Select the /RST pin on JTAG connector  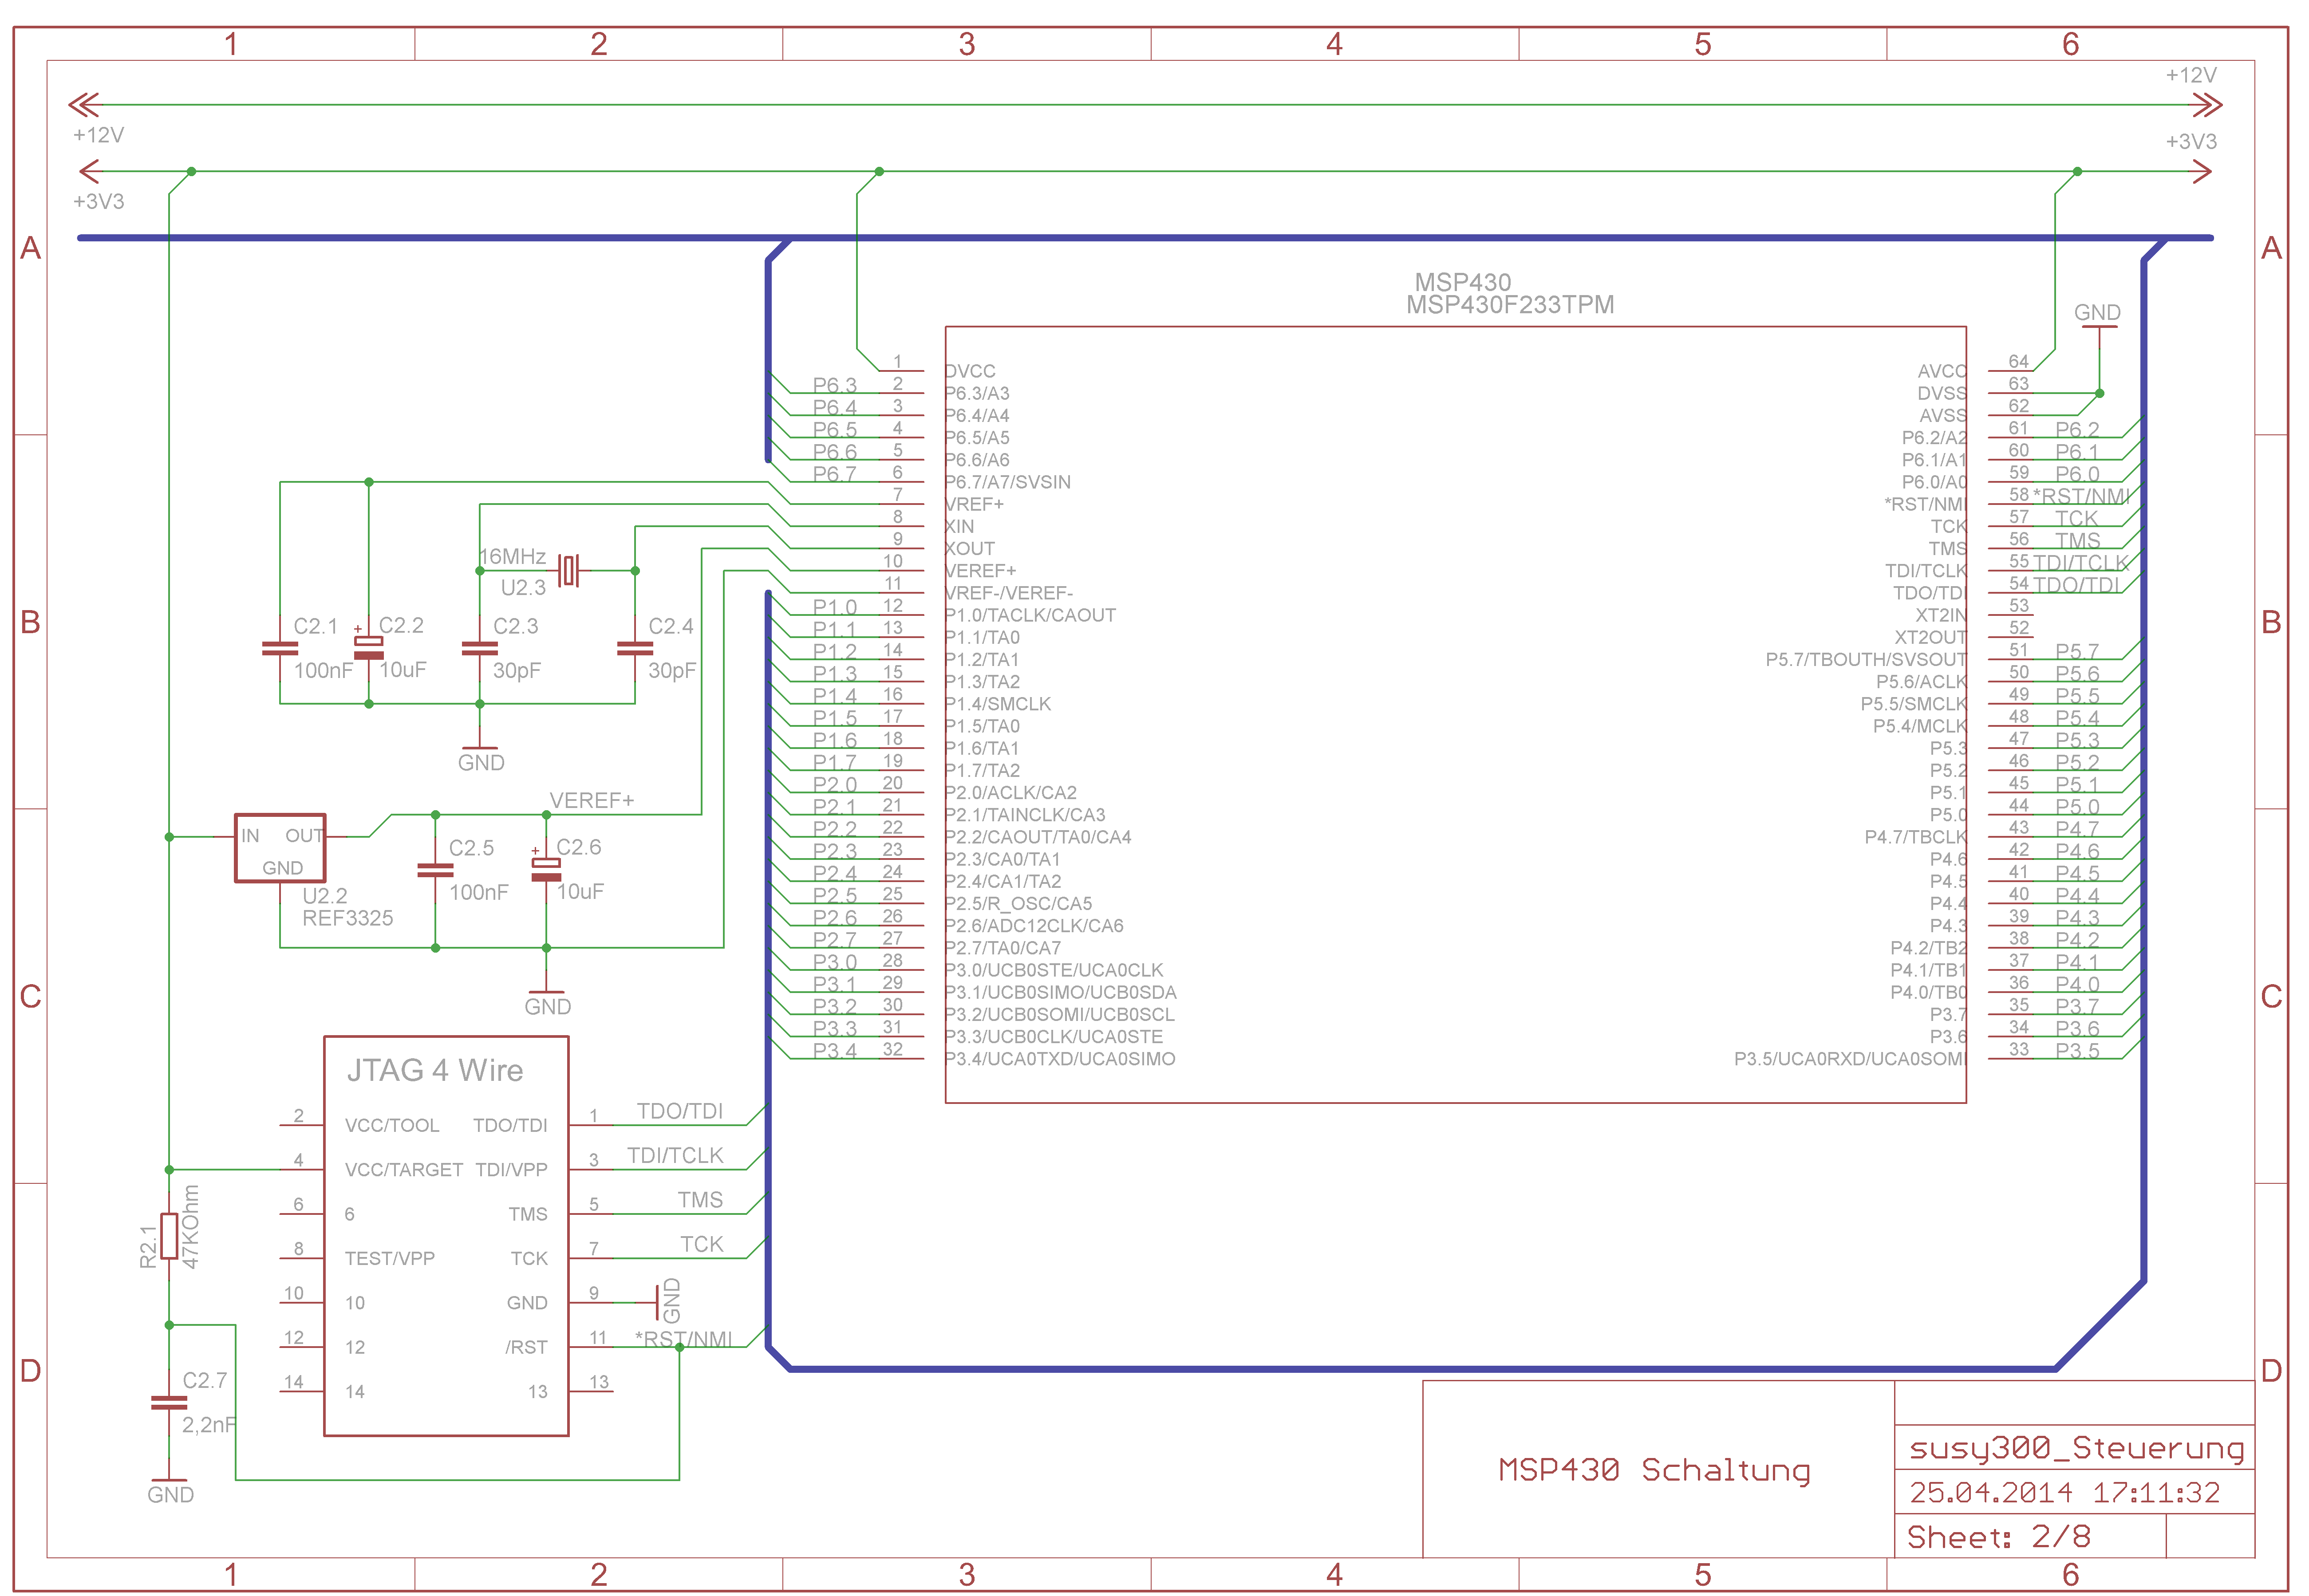click(527, 1348)
